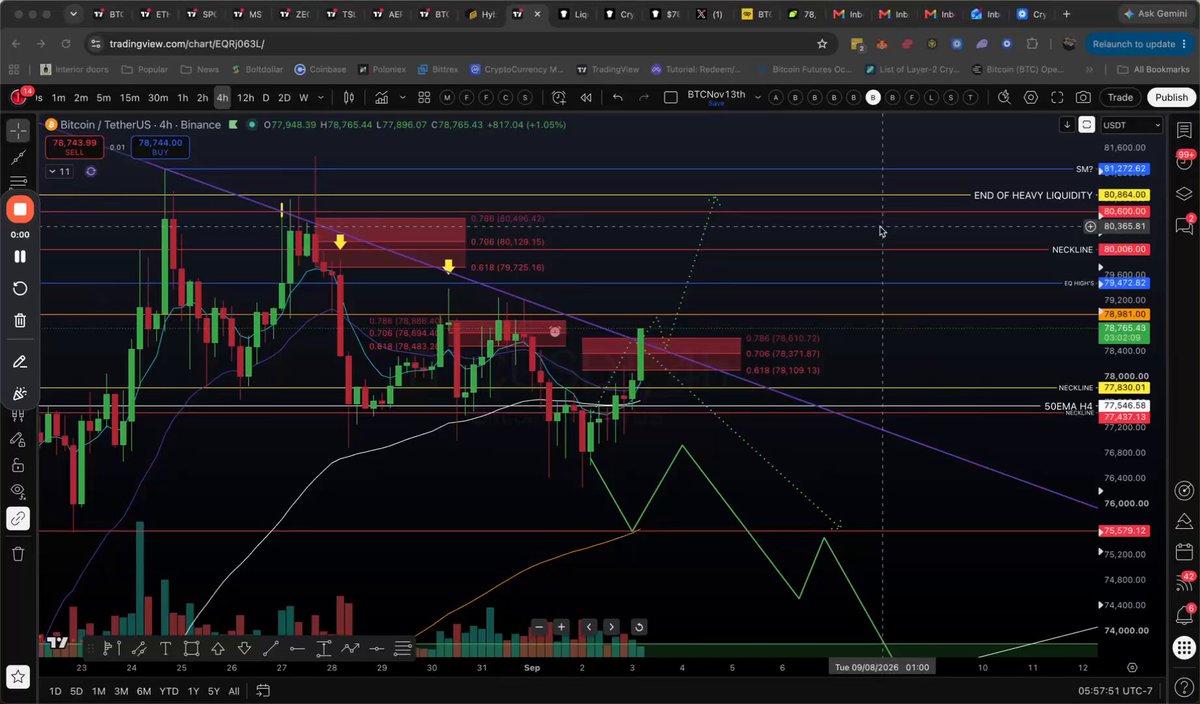Switch to the 12h timeframe
Image resolution: width=1200 pixels, height=704 pixels.
pyautogui.click(x=245, y=97)
